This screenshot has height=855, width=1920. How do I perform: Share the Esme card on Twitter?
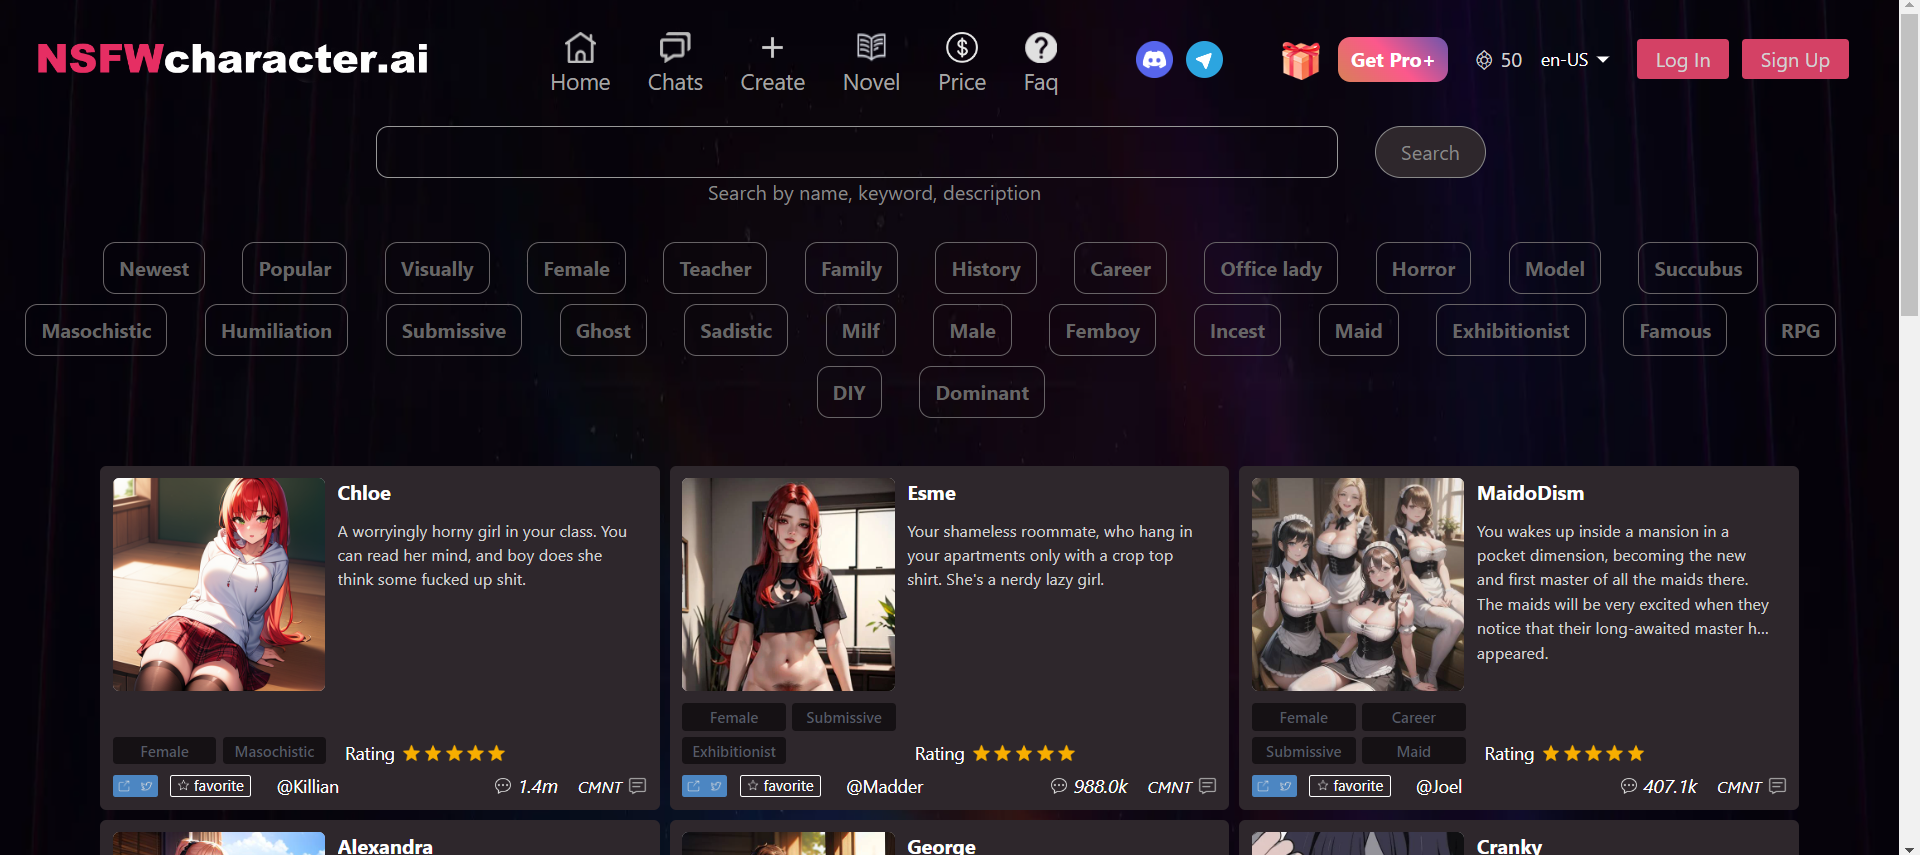tap(716, 786)
